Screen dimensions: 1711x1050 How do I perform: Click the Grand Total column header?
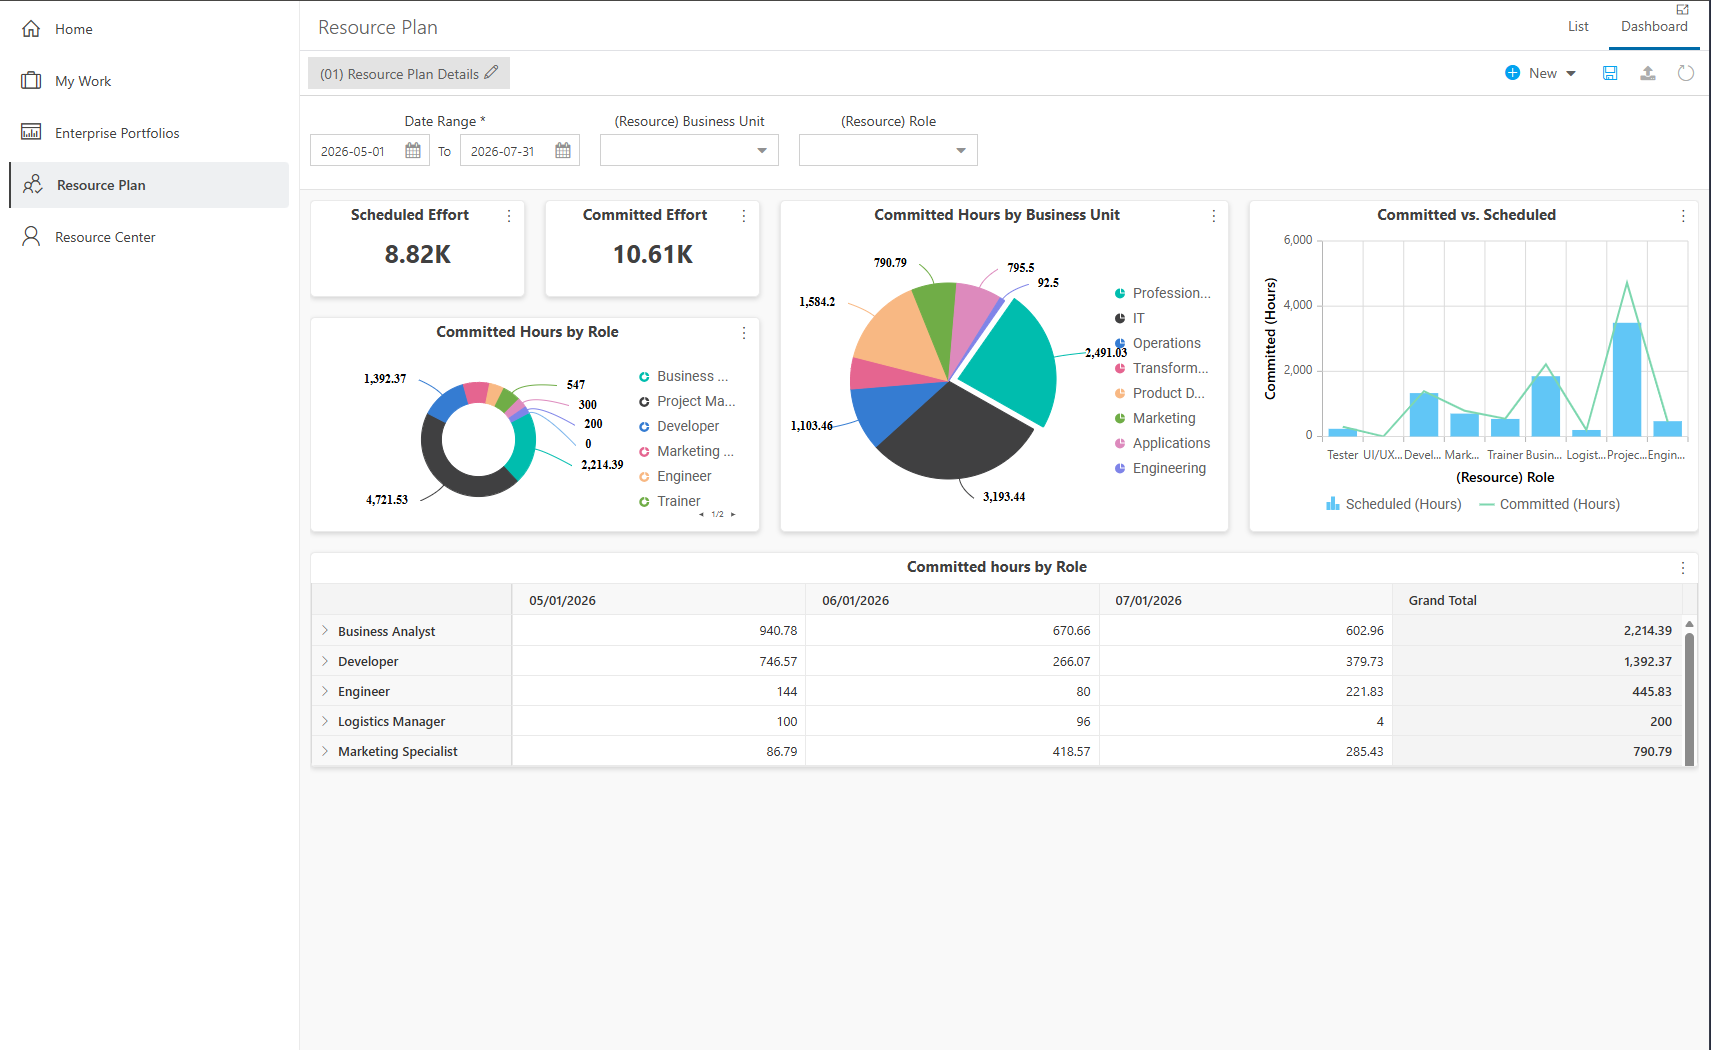coord(1538,600)
